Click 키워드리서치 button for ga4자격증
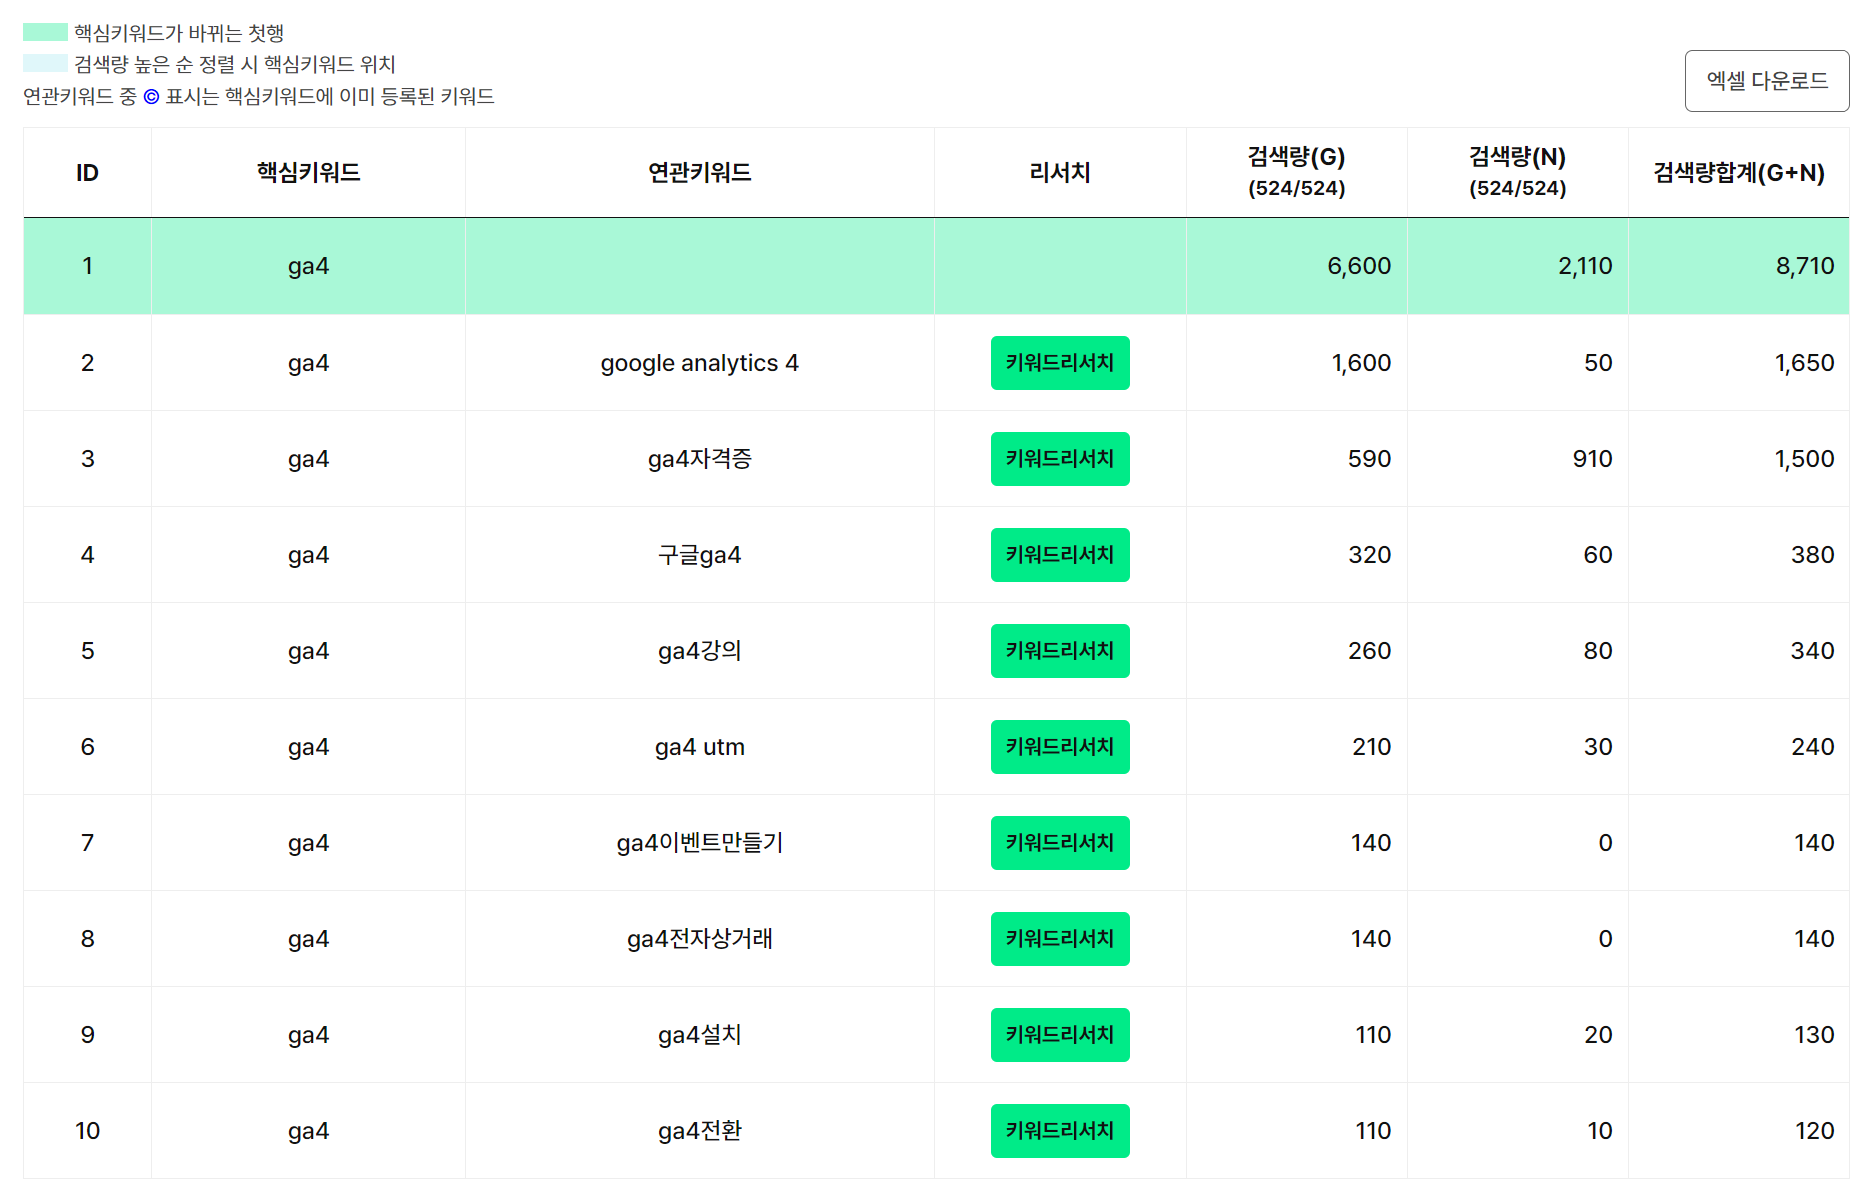The width and height of the screenshot is (1852, 1179). [1060, 459]
